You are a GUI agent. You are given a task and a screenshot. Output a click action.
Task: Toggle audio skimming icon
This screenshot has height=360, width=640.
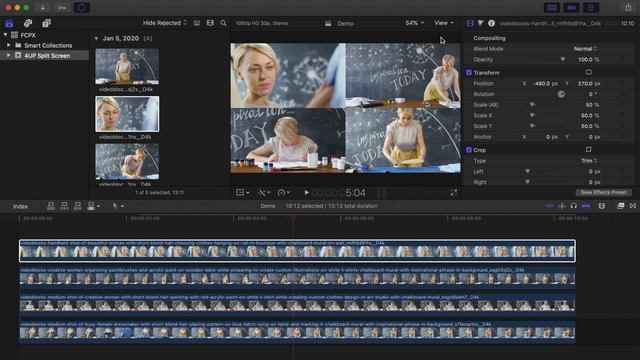click(x=562, y=206)
